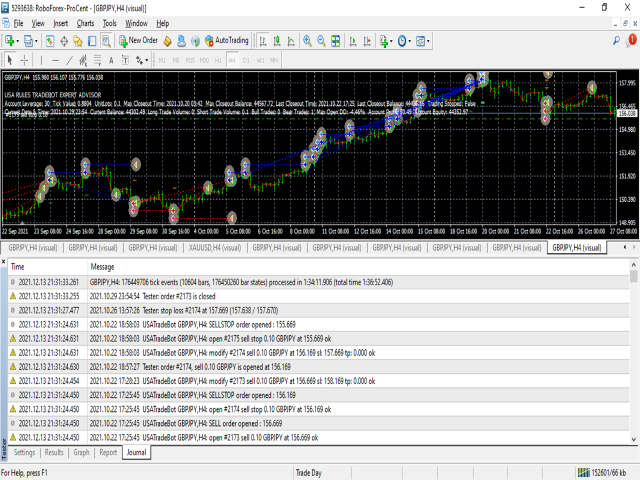
Task: Click journal scrollbar down arrow
Action: [x=633, y=440]
